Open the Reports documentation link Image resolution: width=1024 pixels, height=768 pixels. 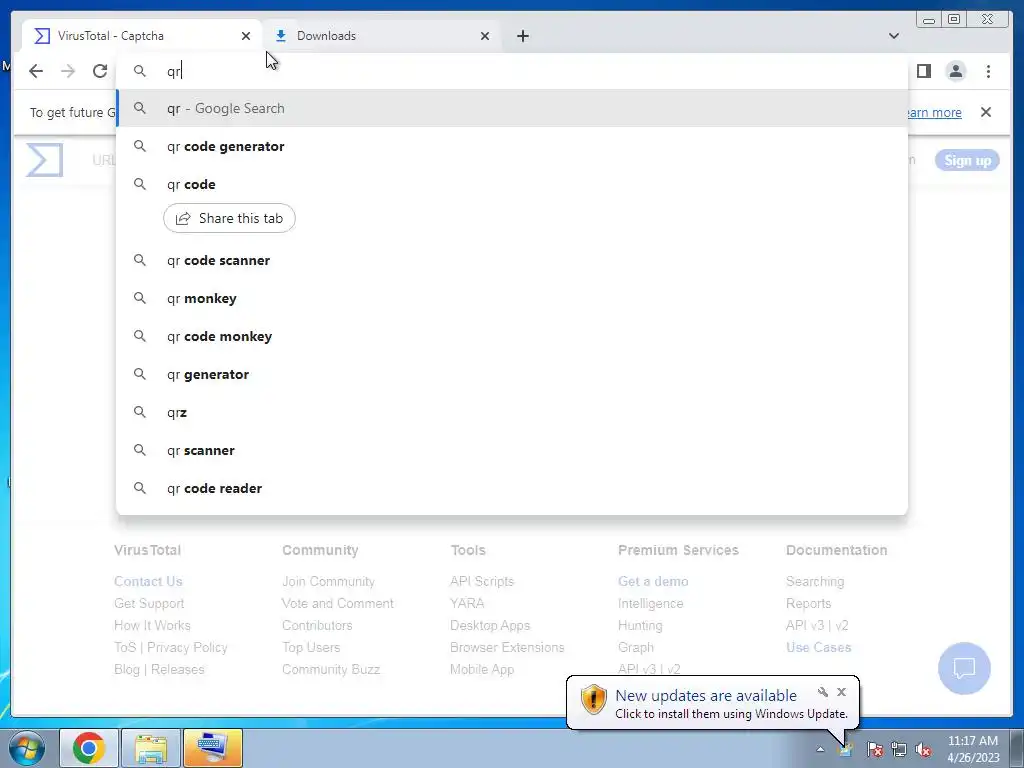point(808,603)
